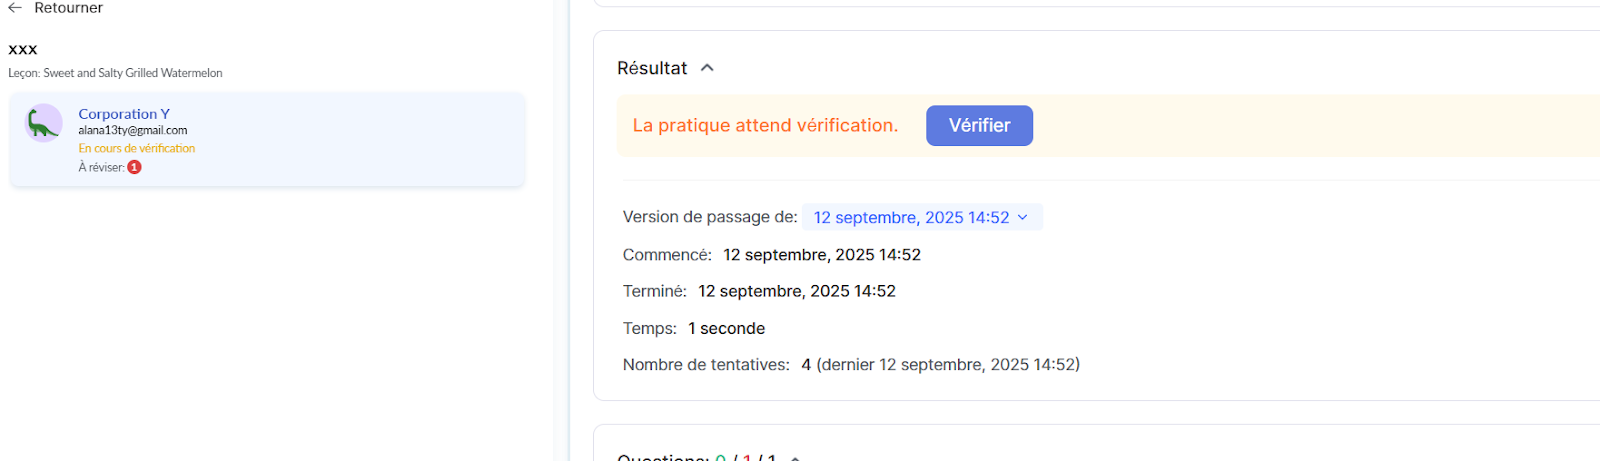
Task: Click the back arrow icon beside Retourner
Action: [x=15, y=8]
